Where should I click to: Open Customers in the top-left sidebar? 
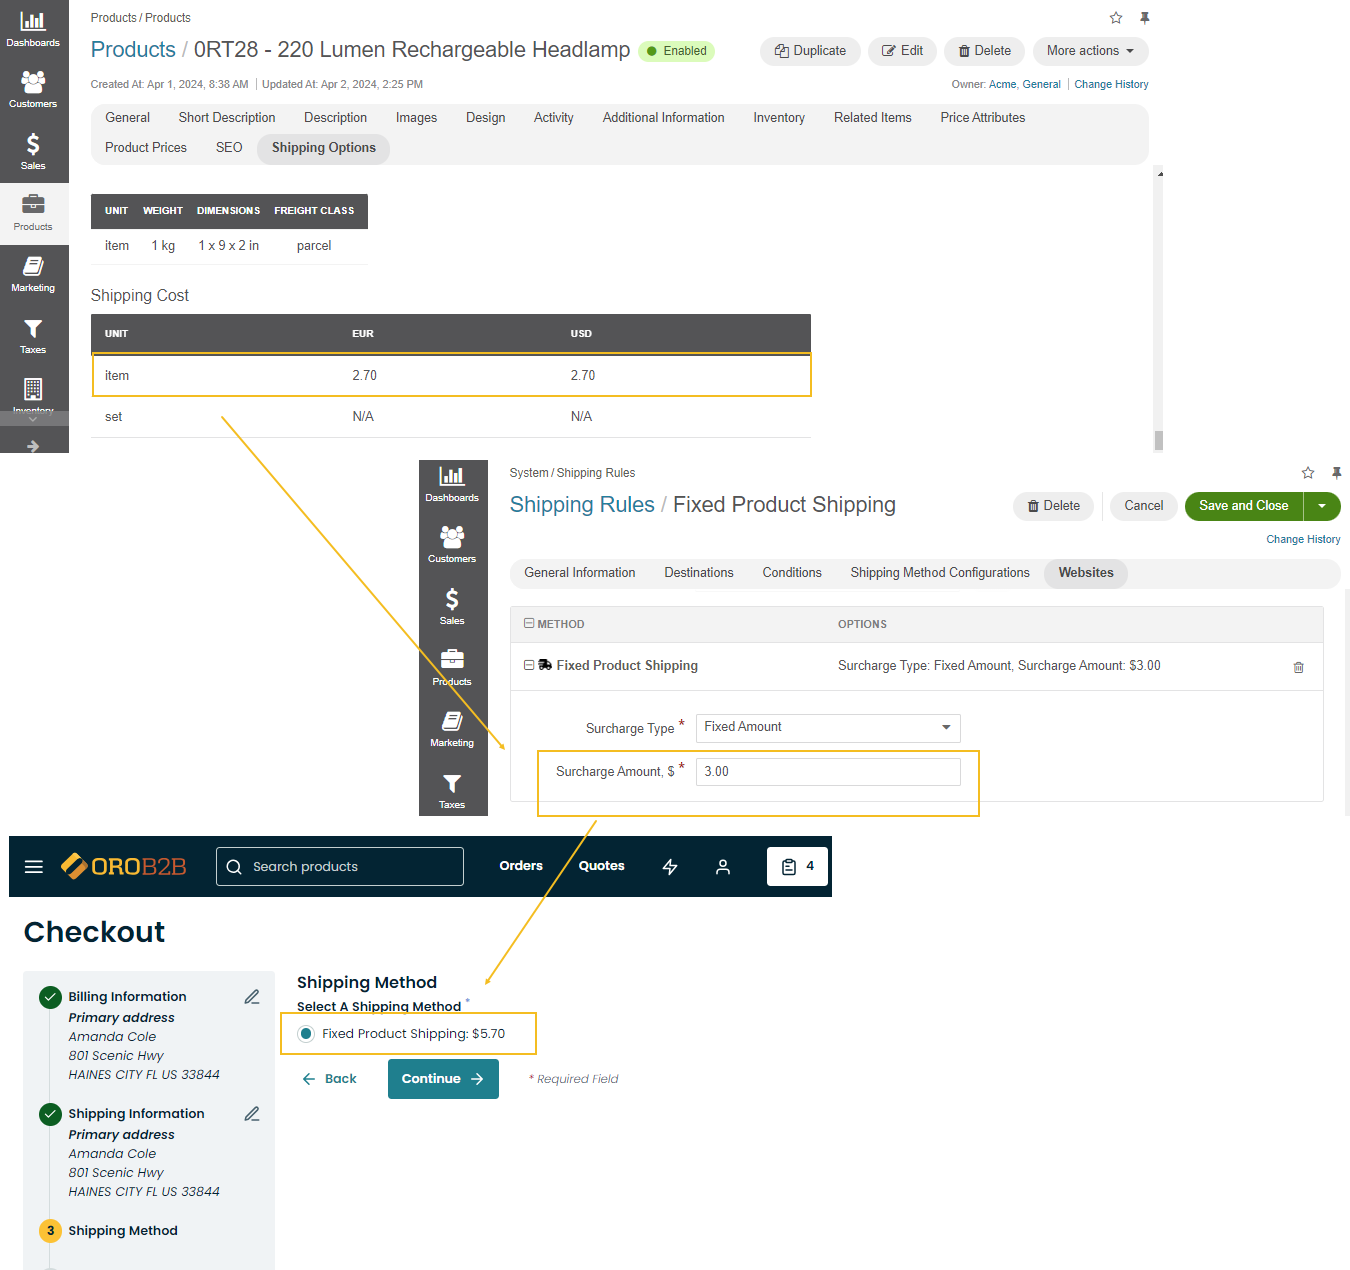(x=33, y=90)
